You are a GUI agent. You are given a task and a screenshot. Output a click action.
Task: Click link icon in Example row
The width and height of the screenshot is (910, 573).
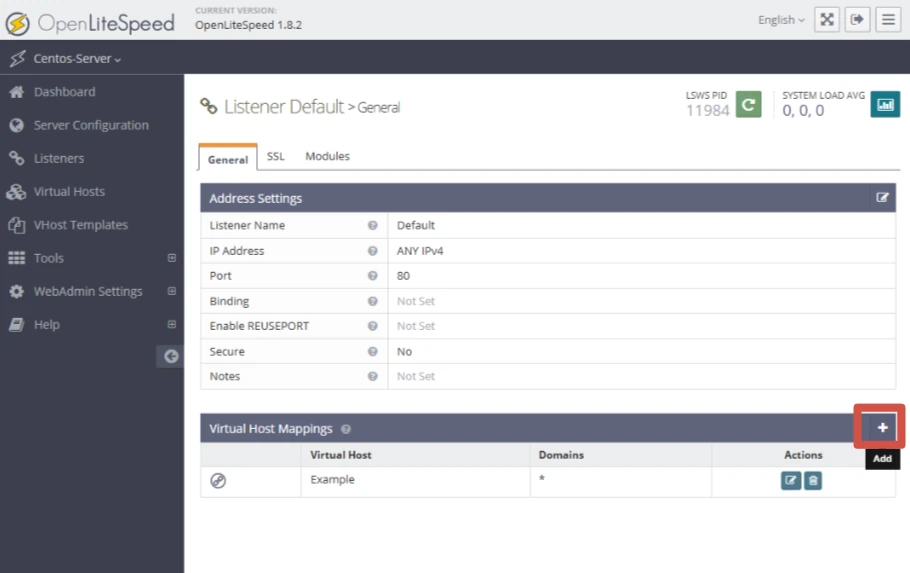point(218,481)
